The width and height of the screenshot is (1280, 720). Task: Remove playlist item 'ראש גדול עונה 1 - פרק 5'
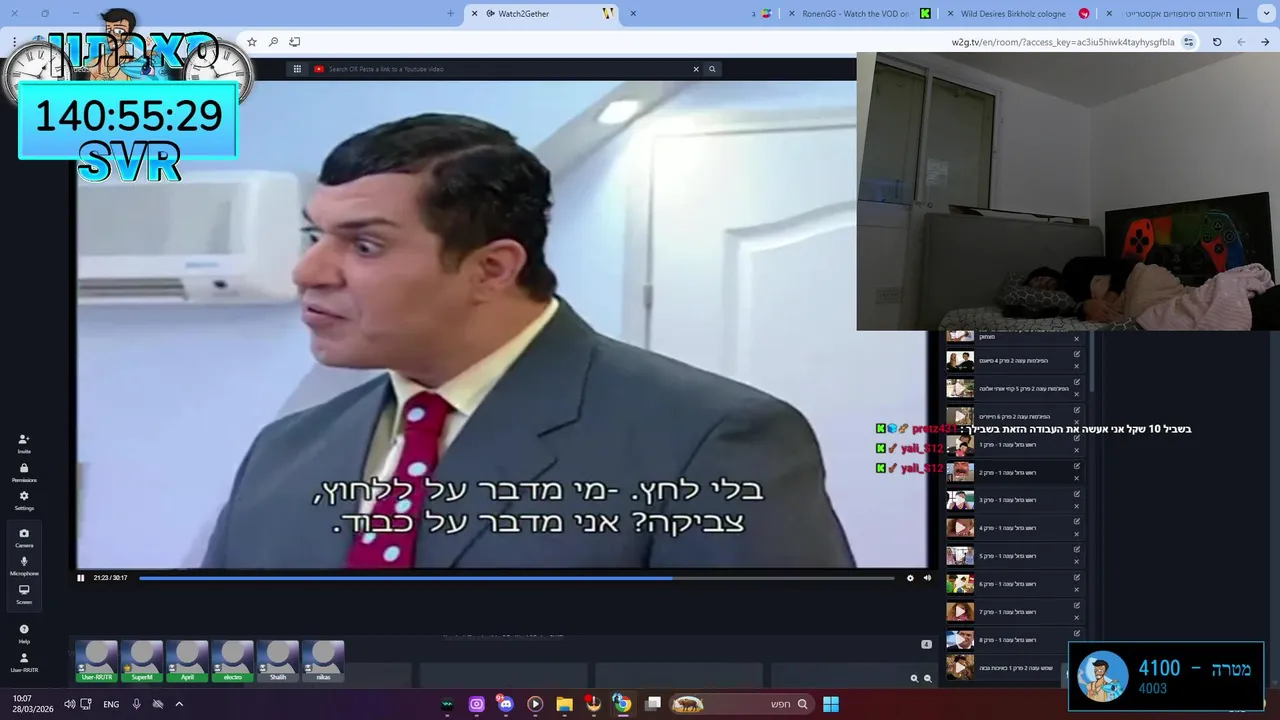pyautogui.click(x=1077, y=562)
